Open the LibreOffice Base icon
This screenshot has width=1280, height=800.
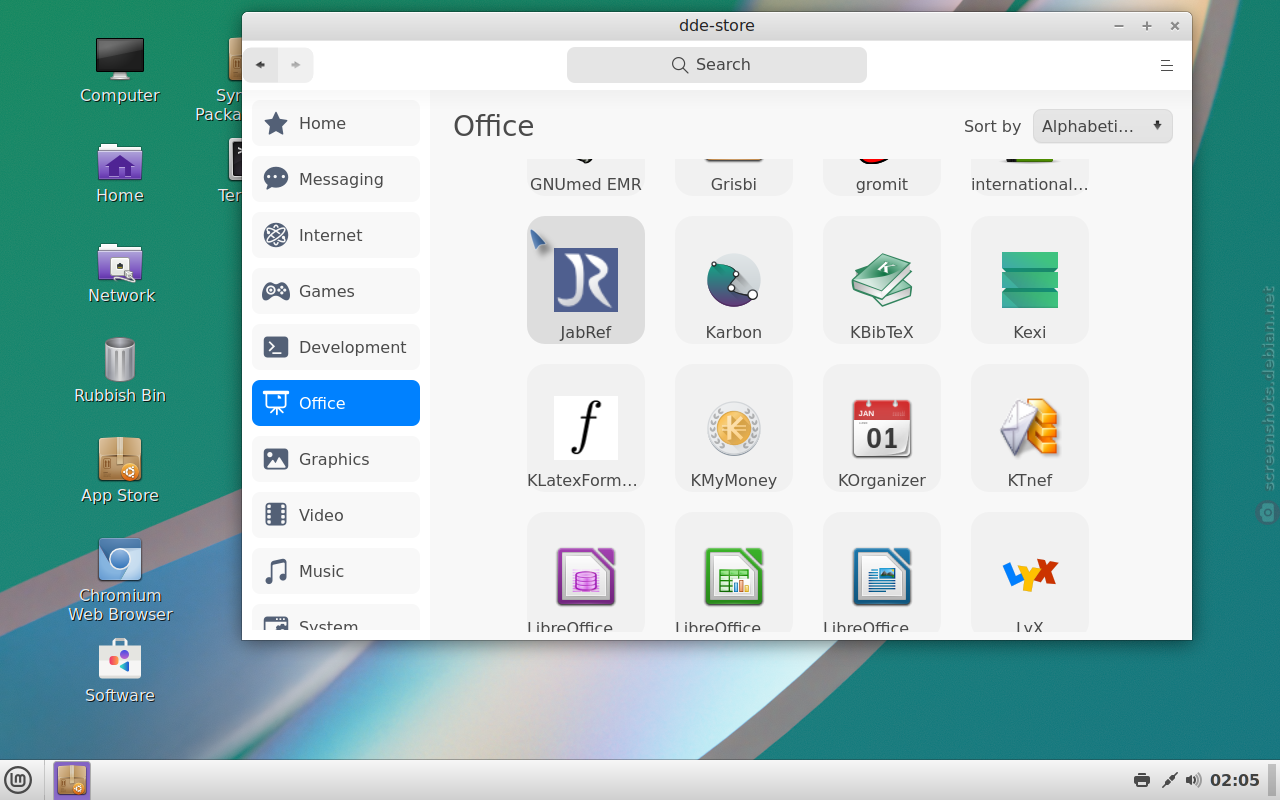pos(586,576)
